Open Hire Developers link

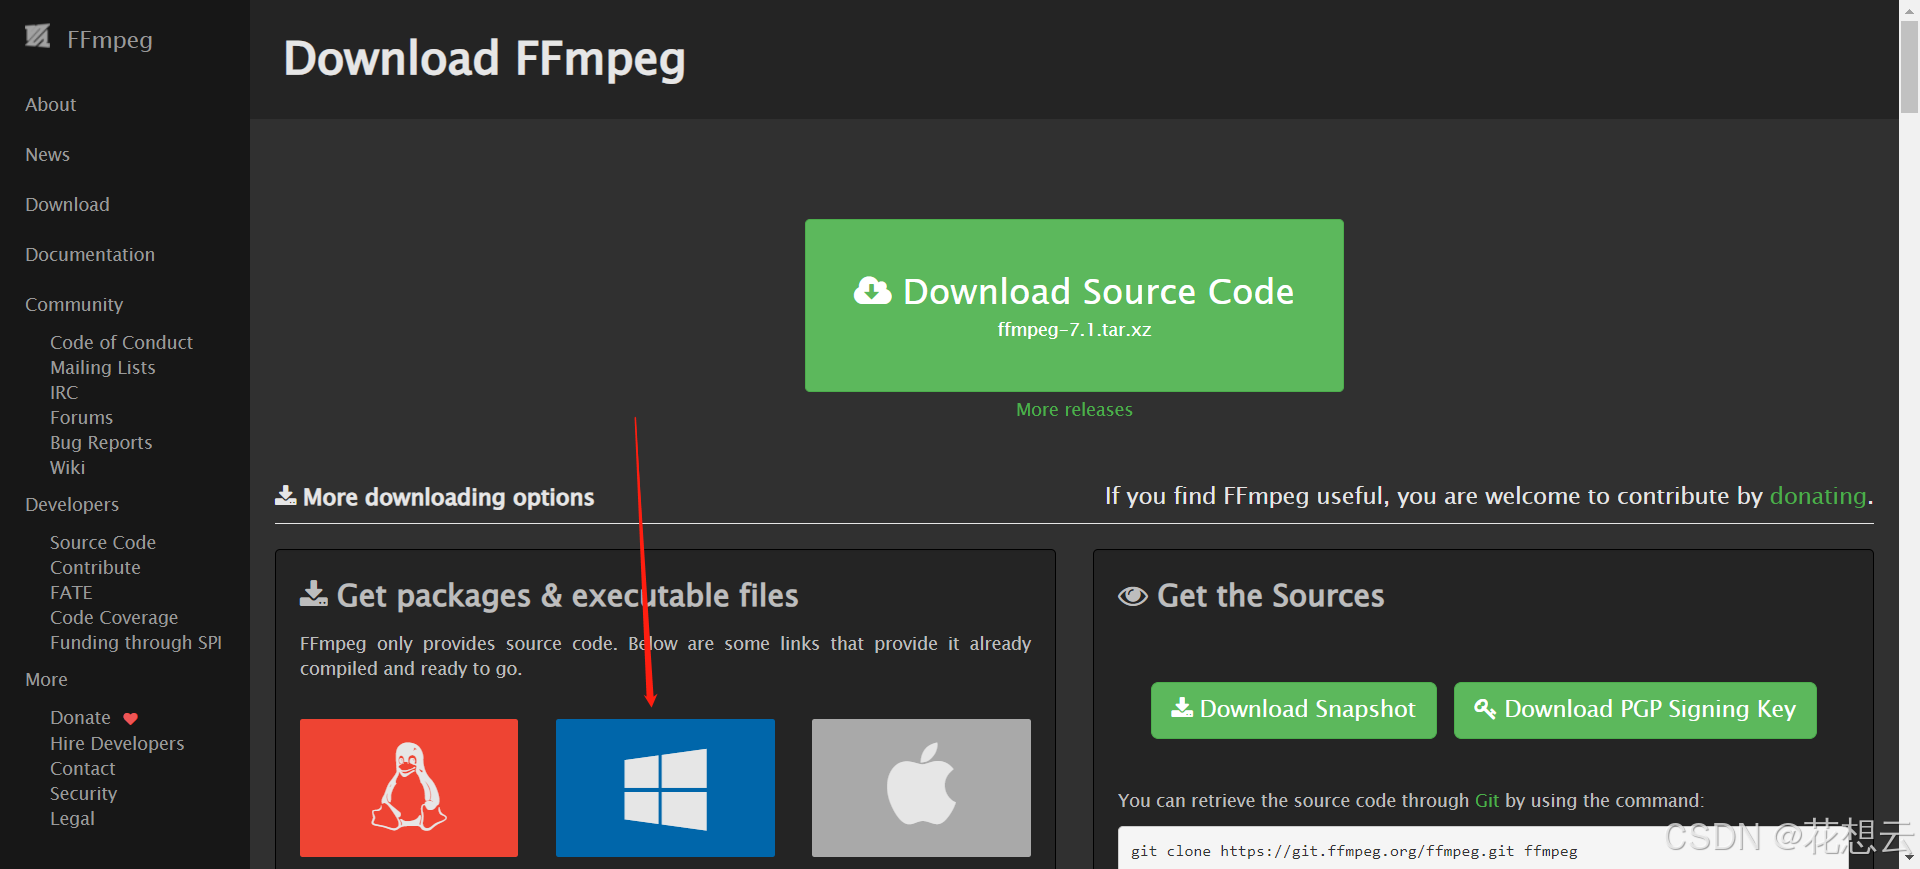point(117,744)
